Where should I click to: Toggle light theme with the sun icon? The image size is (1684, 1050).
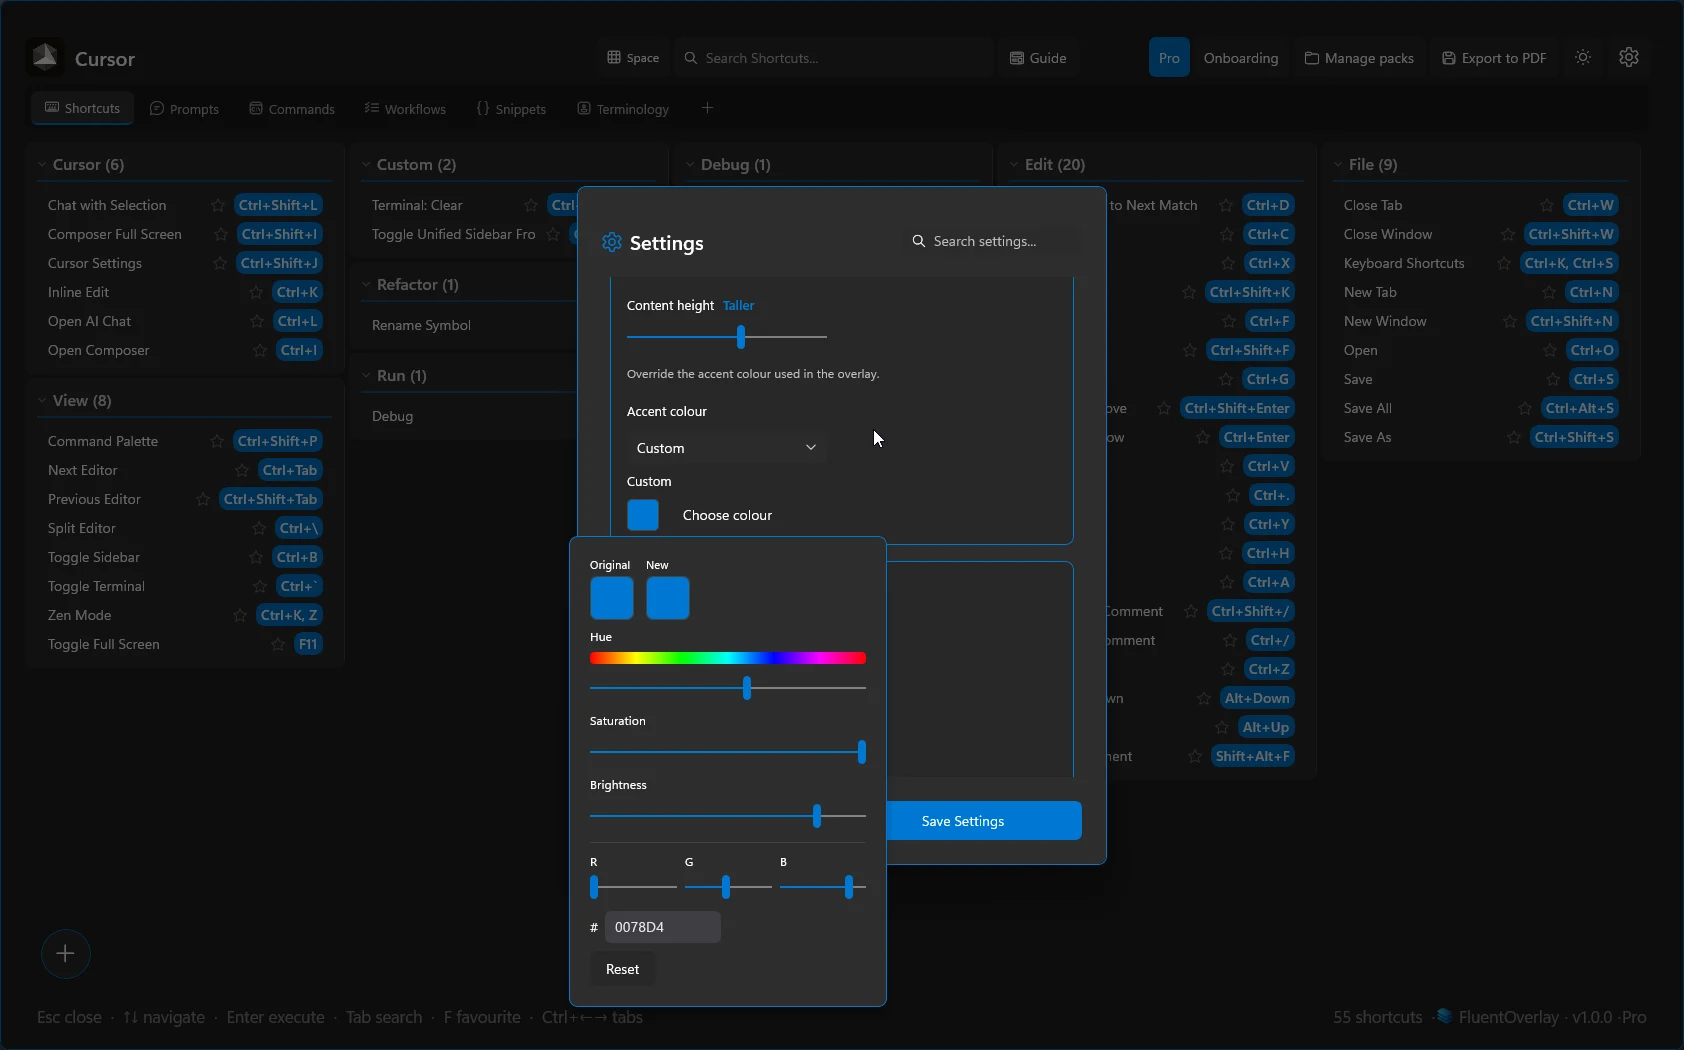[x=1582, y=57]
